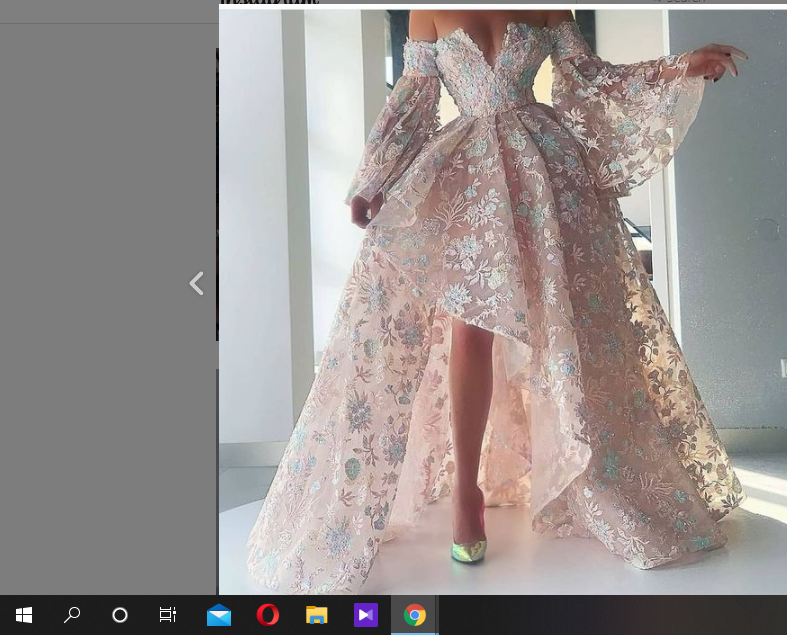The image size is (787, 635).
Task: Open Windows search from the taskbar
Action: 72,615
